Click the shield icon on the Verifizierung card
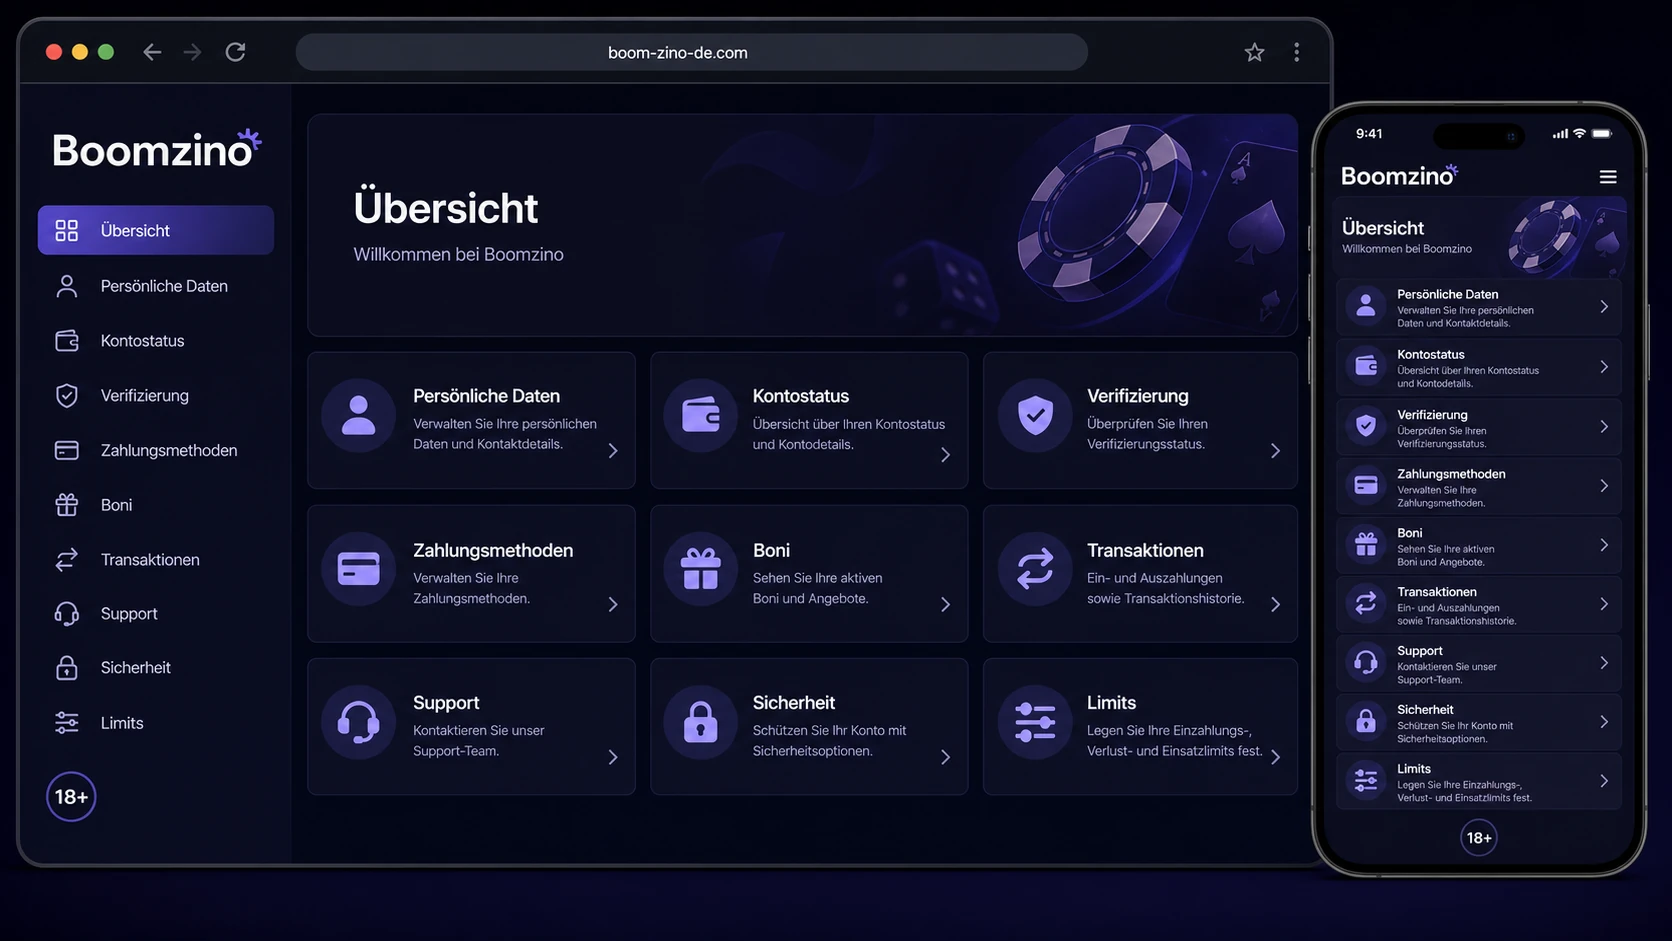 (1035, 416)
